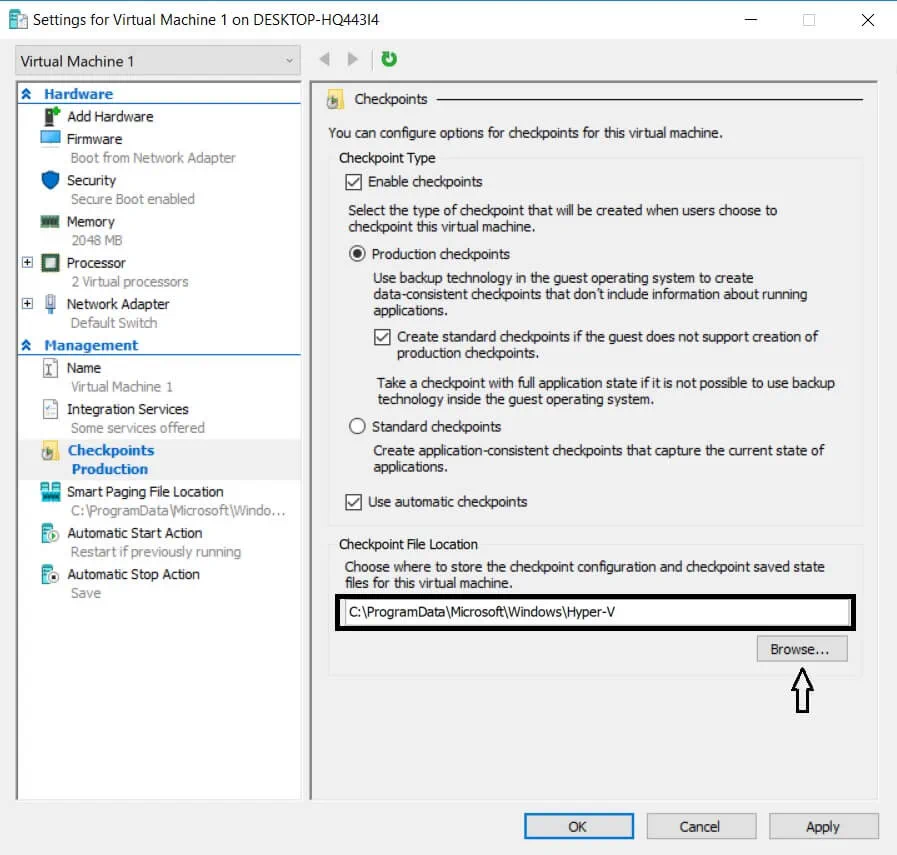Select the Firmware icon in Hardware list
The height and width of the screenshot is (855, 897).
50,139
